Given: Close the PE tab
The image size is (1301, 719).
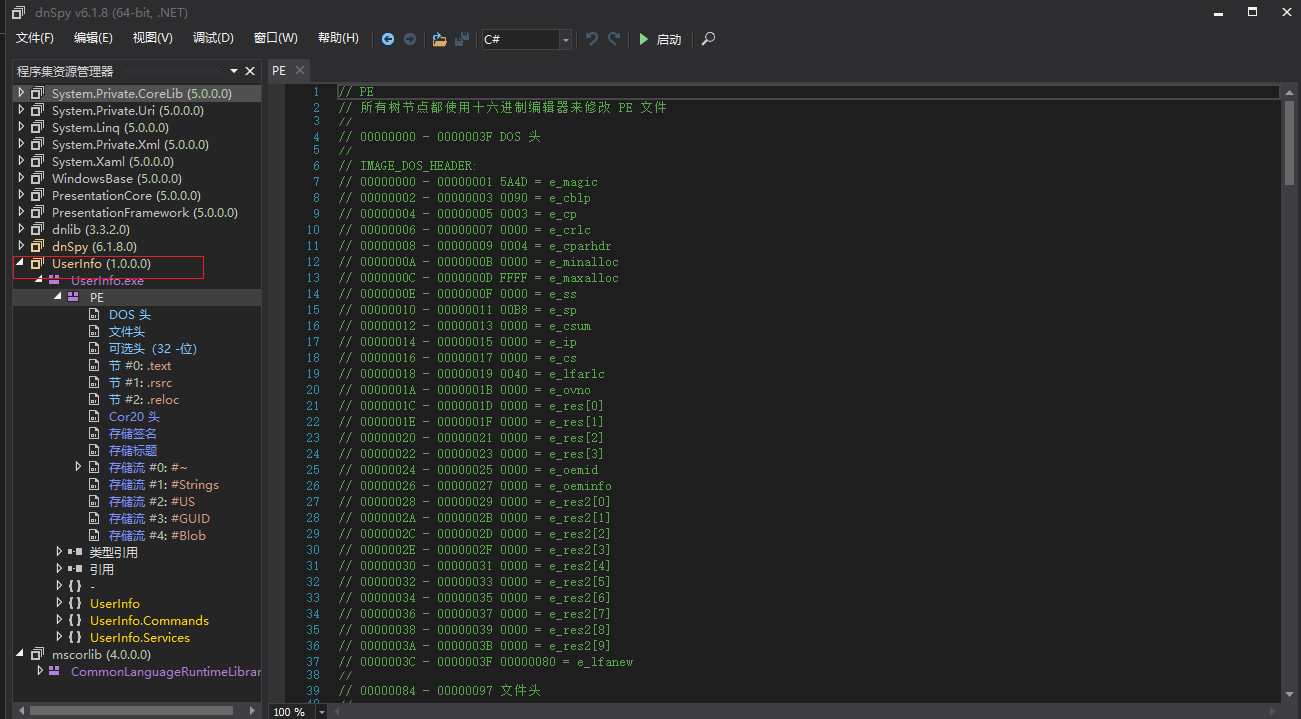Looking at the screenshot, I should click(299, 71).
